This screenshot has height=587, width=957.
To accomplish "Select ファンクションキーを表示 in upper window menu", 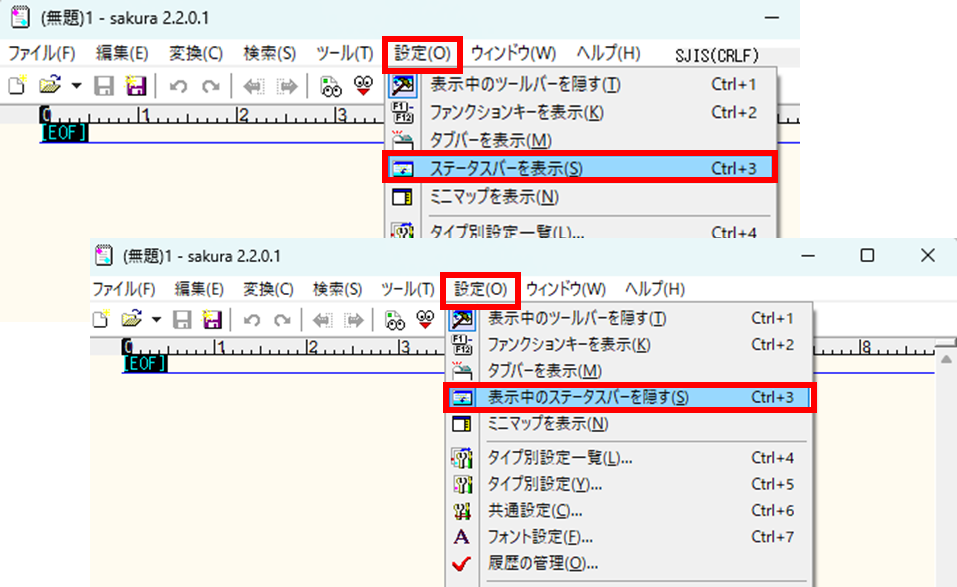I will point(581,112).
